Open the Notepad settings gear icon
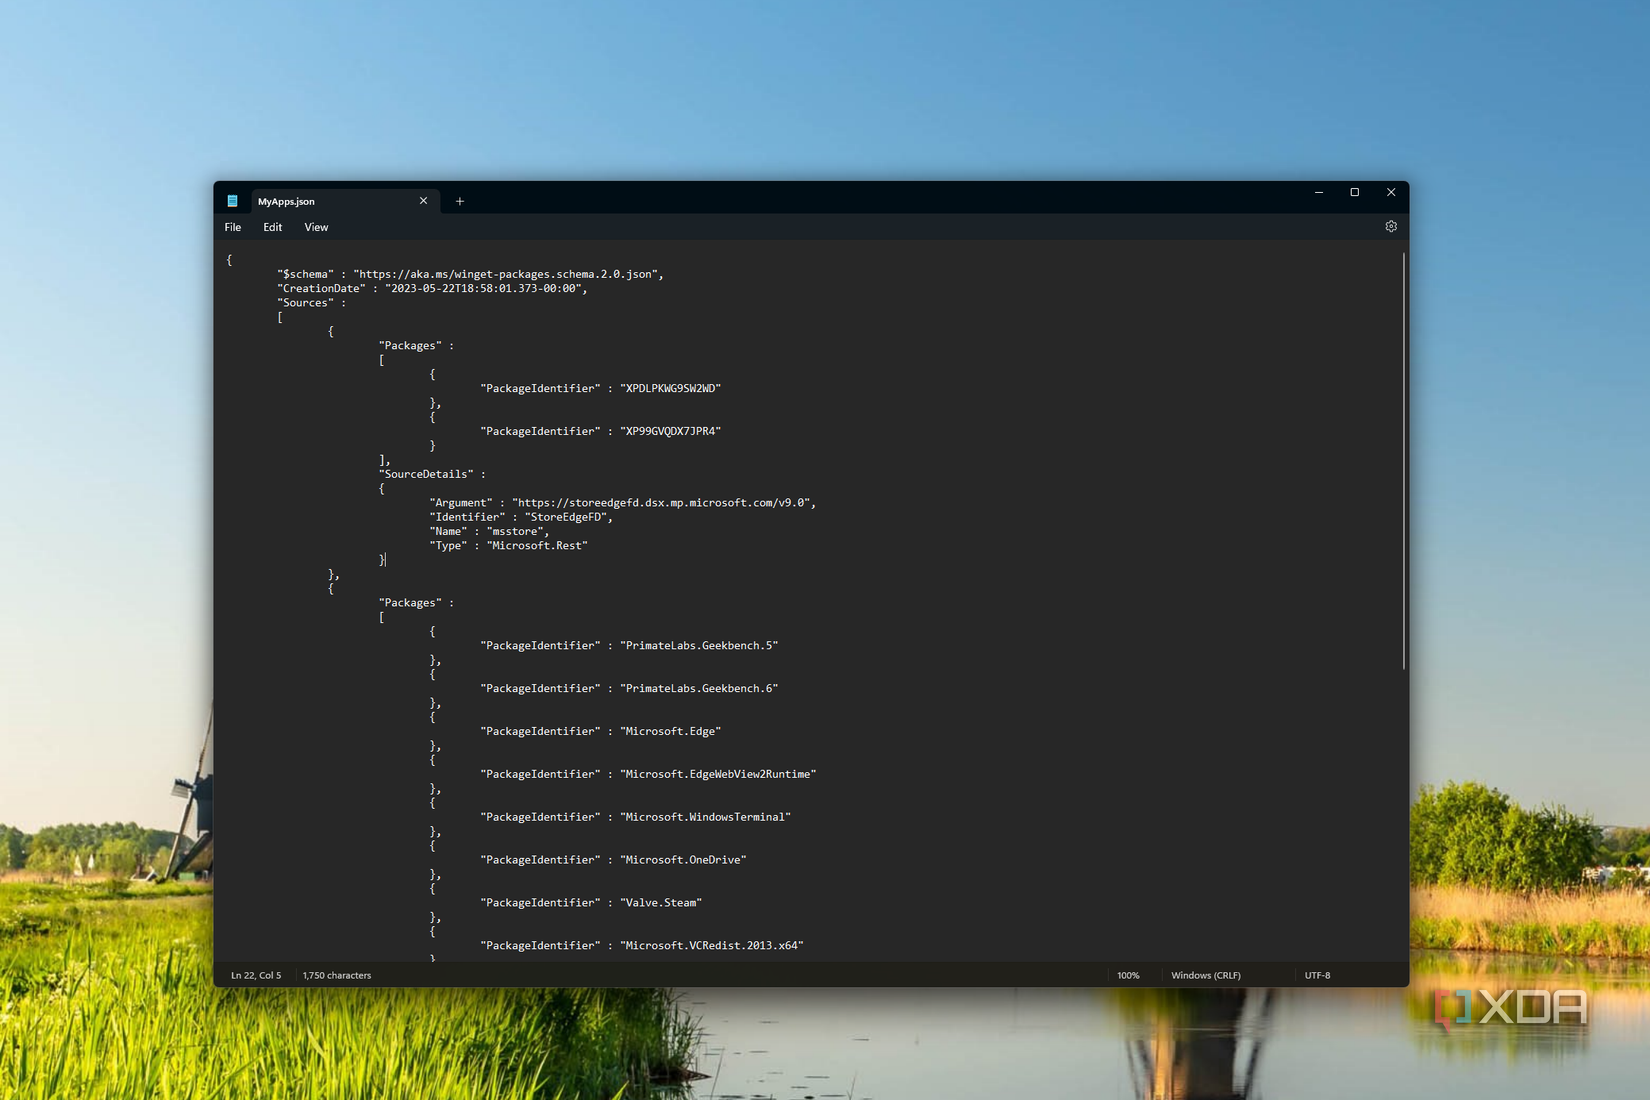 click(1390, 227)
